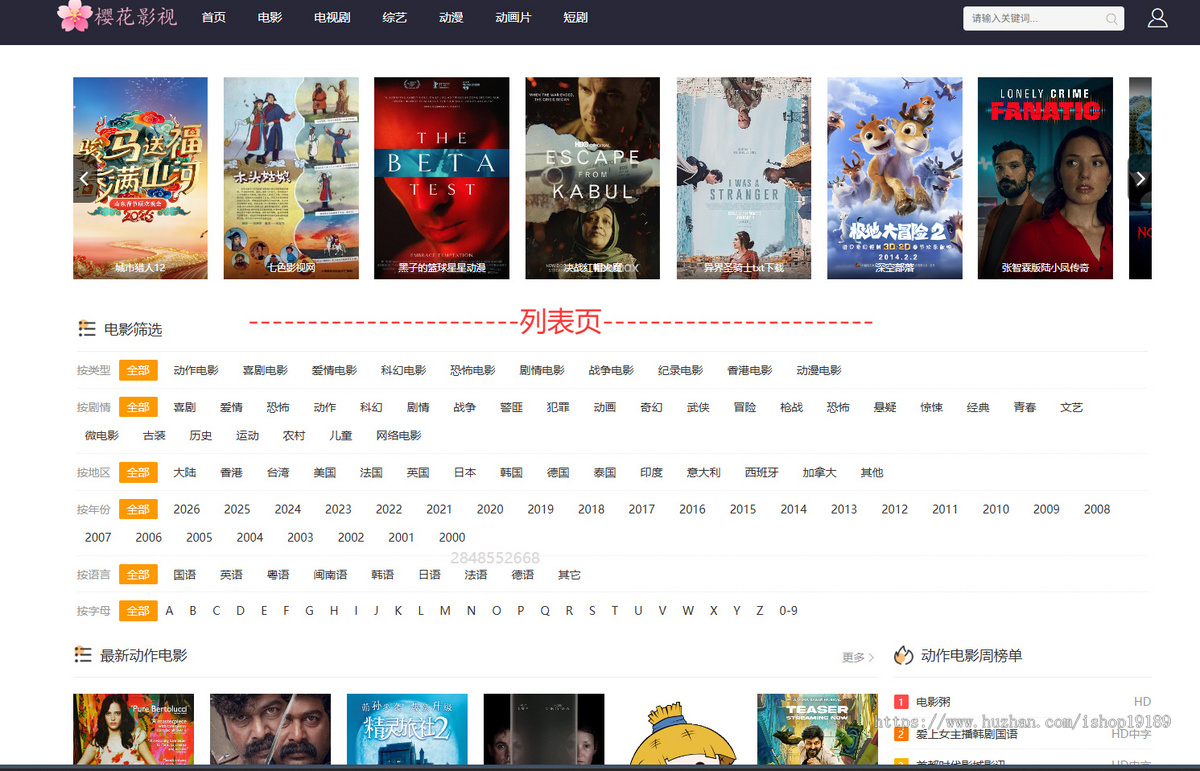Click the 电影筛选 list icon

point(87,329)
